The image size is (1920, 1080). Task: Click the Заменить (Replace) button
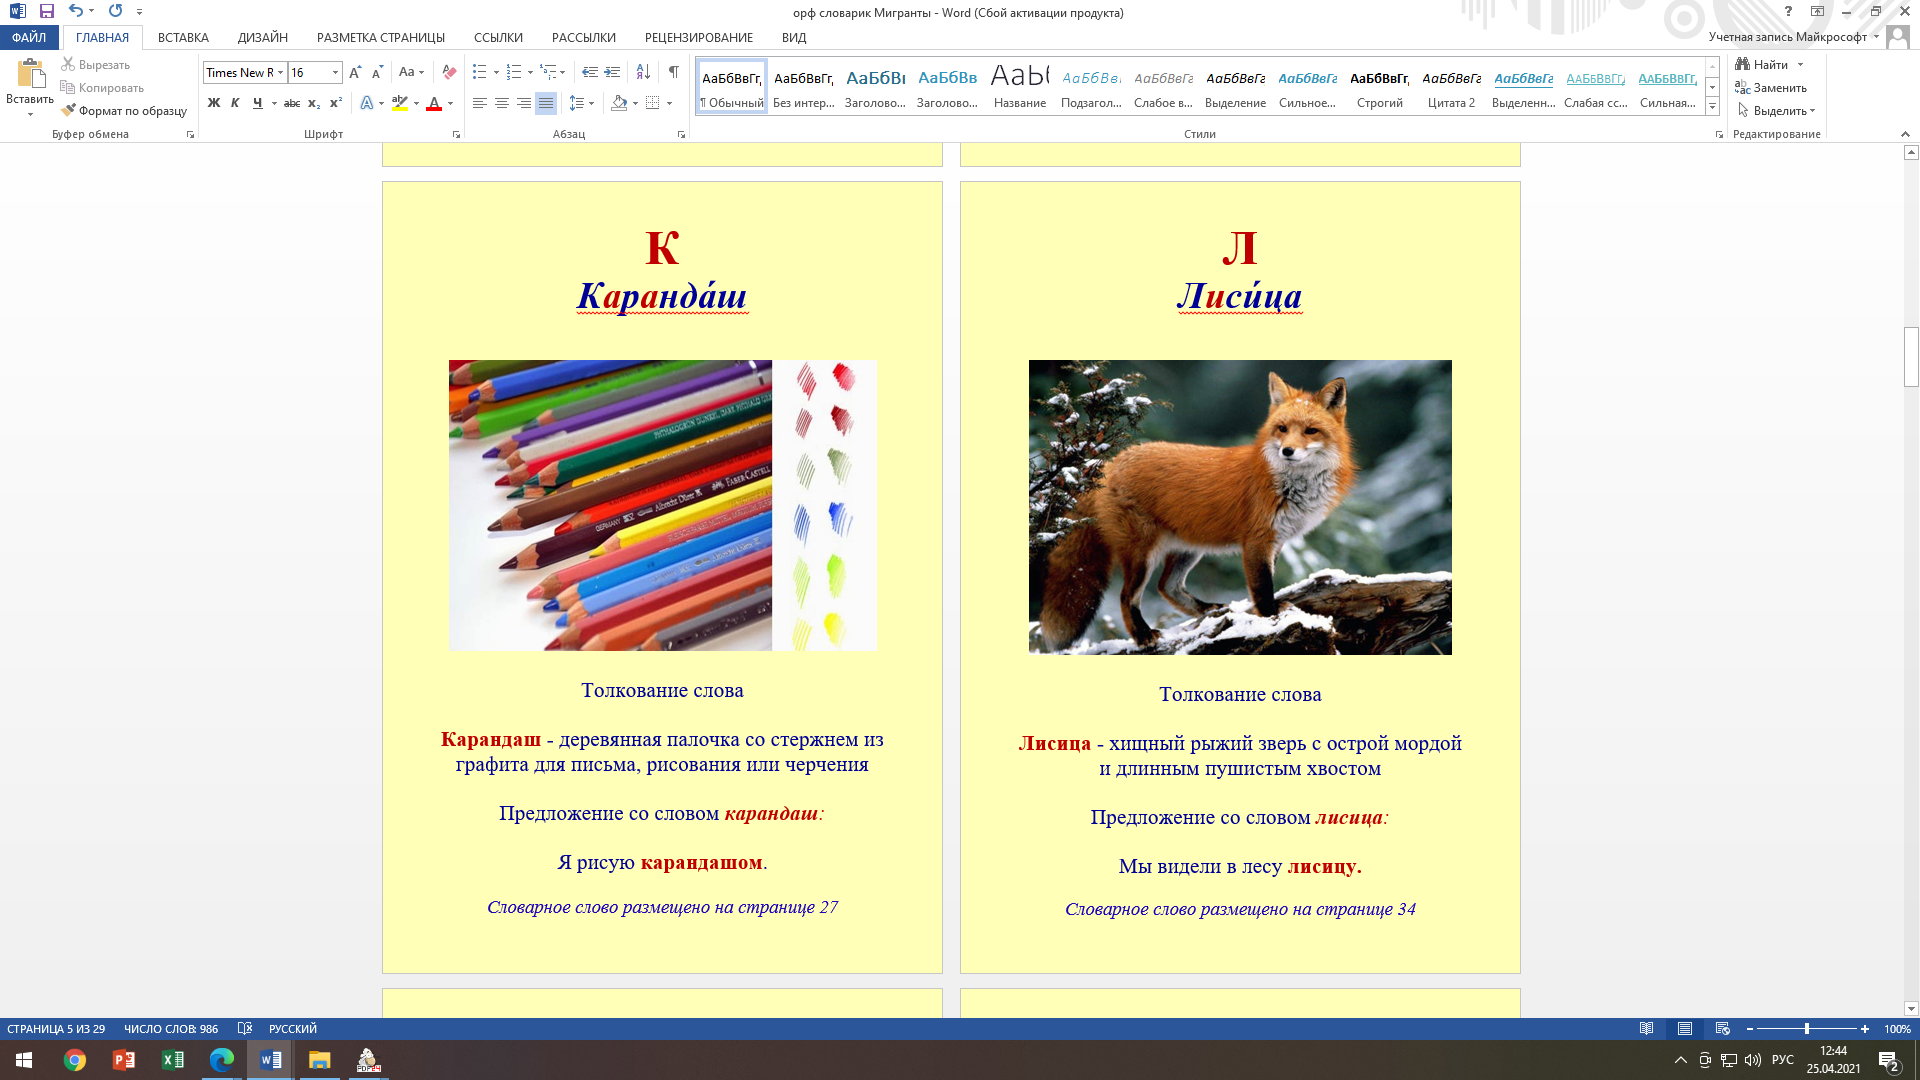click(x=1771, y=88)
